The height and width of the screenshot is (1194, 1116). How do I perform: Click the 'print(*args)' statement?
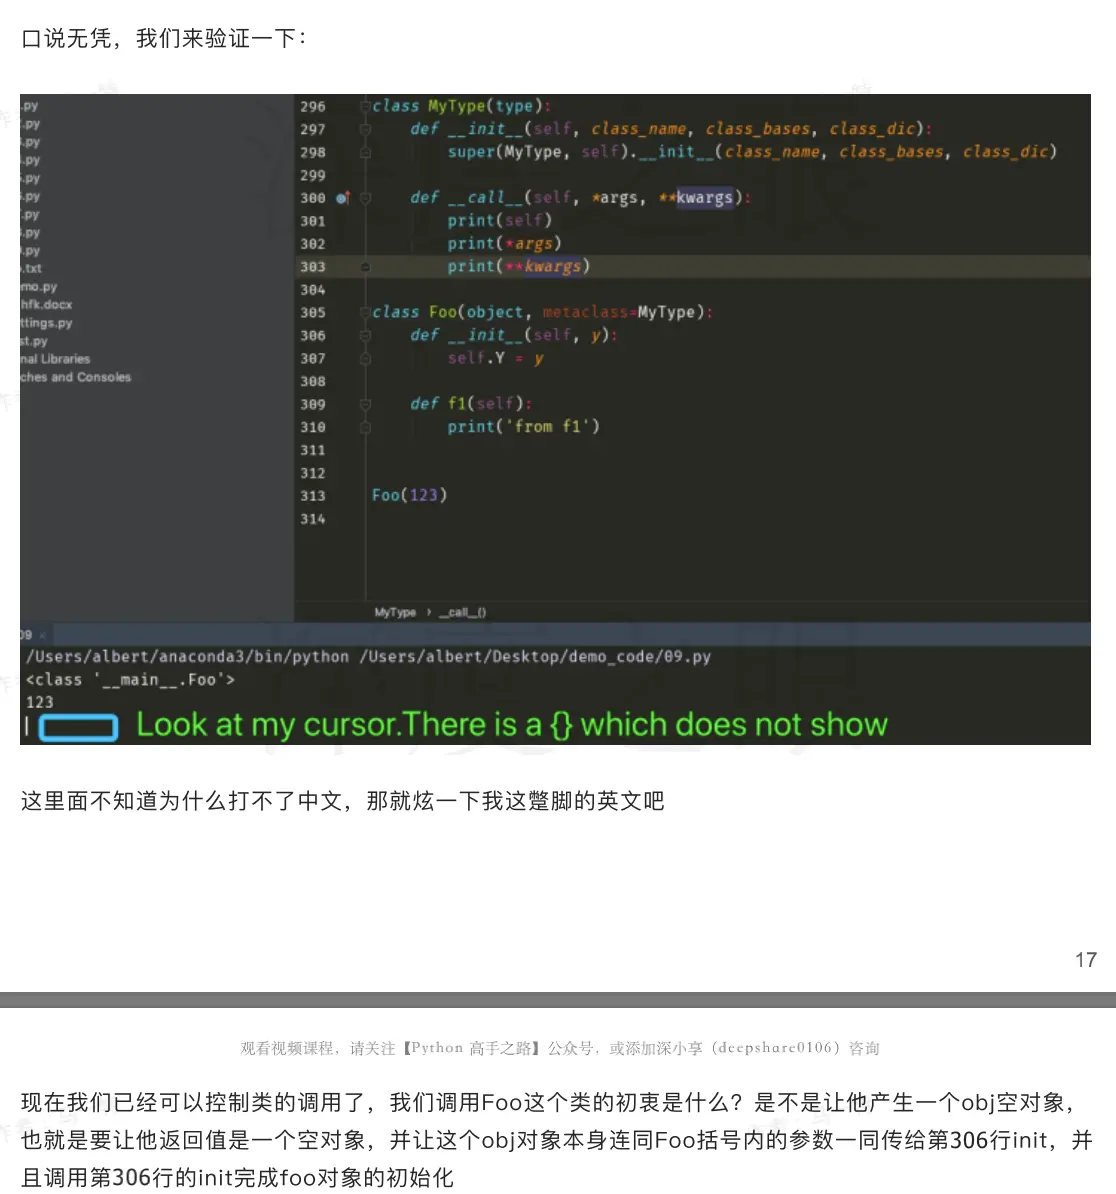pyautogui.click(x=504, y=244)
